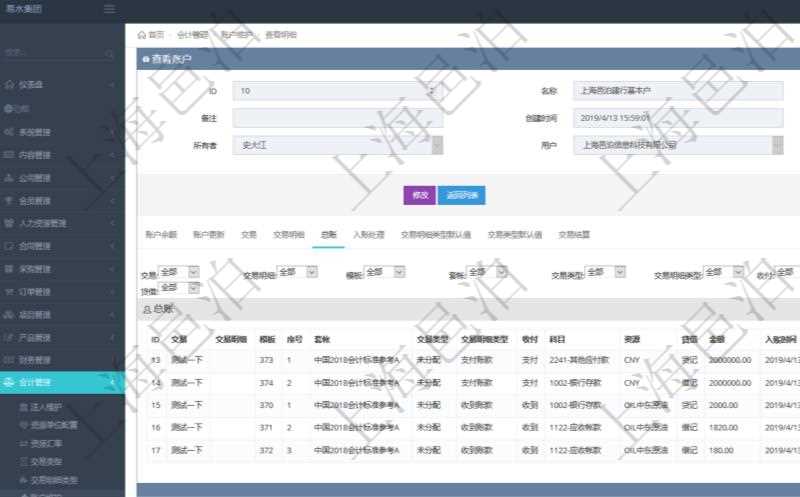
Task: Toggle the hamburger sidebar menu icon
Action: click(x=109, y=9)
